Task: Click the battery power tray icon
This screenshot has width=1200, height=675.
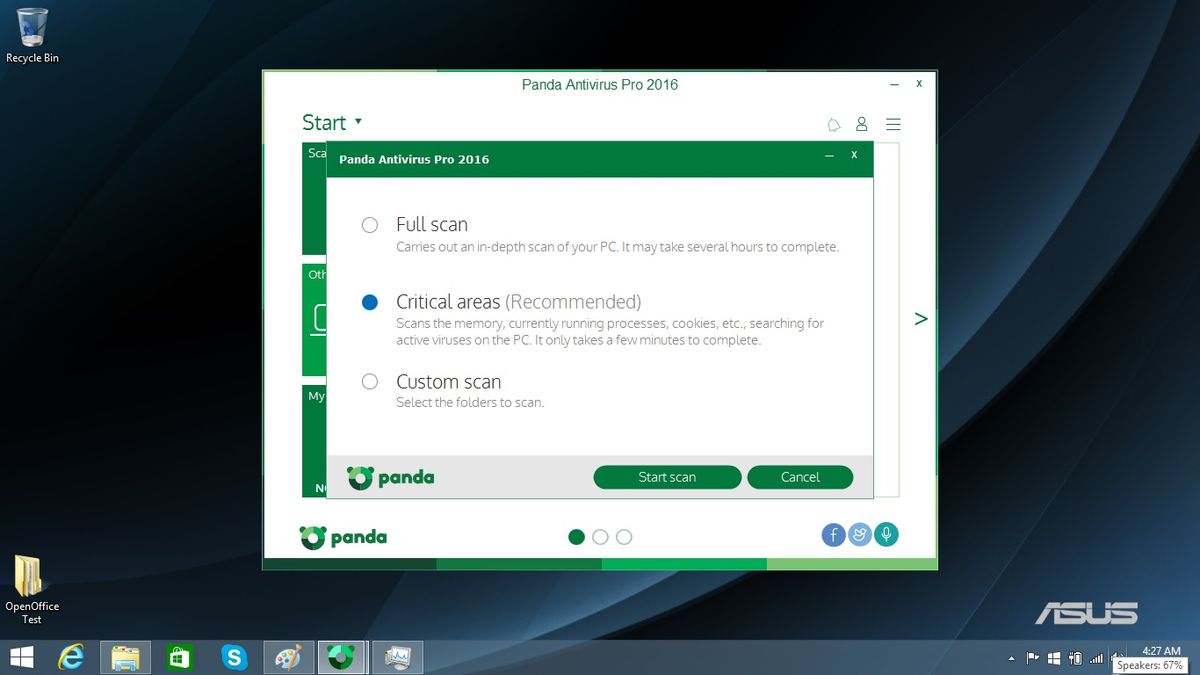Action: tap(1076, 658)
